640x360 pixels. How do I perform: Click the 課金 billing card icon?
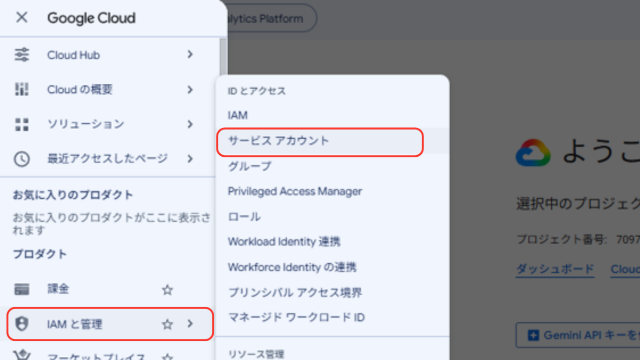click(x=22, y=289)
